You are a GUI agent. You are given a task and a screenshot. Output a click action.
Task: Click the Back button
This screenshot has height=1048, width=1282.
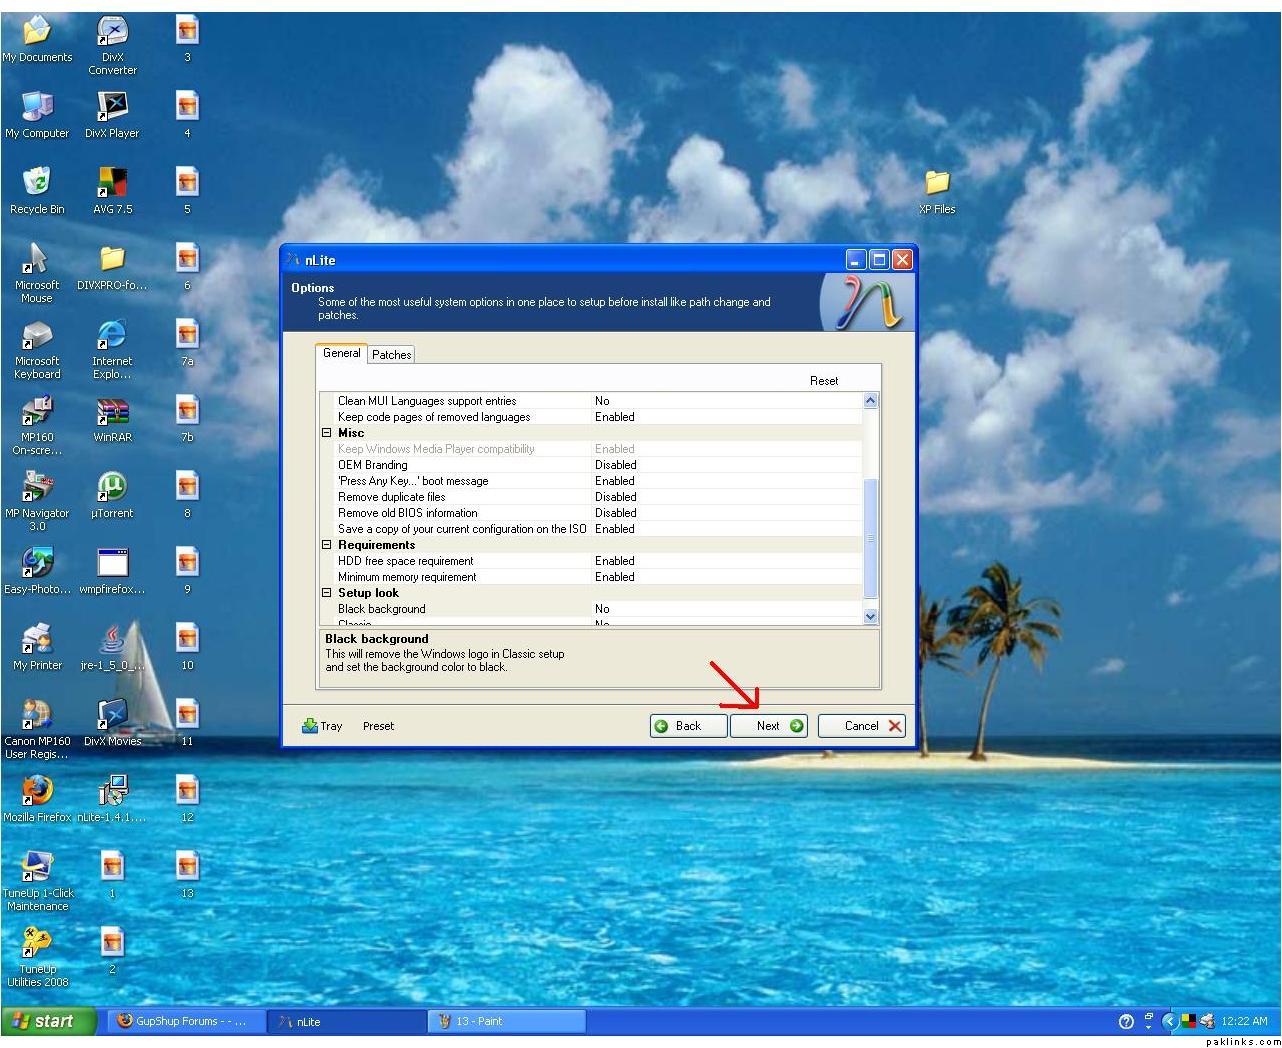point(687,726)
